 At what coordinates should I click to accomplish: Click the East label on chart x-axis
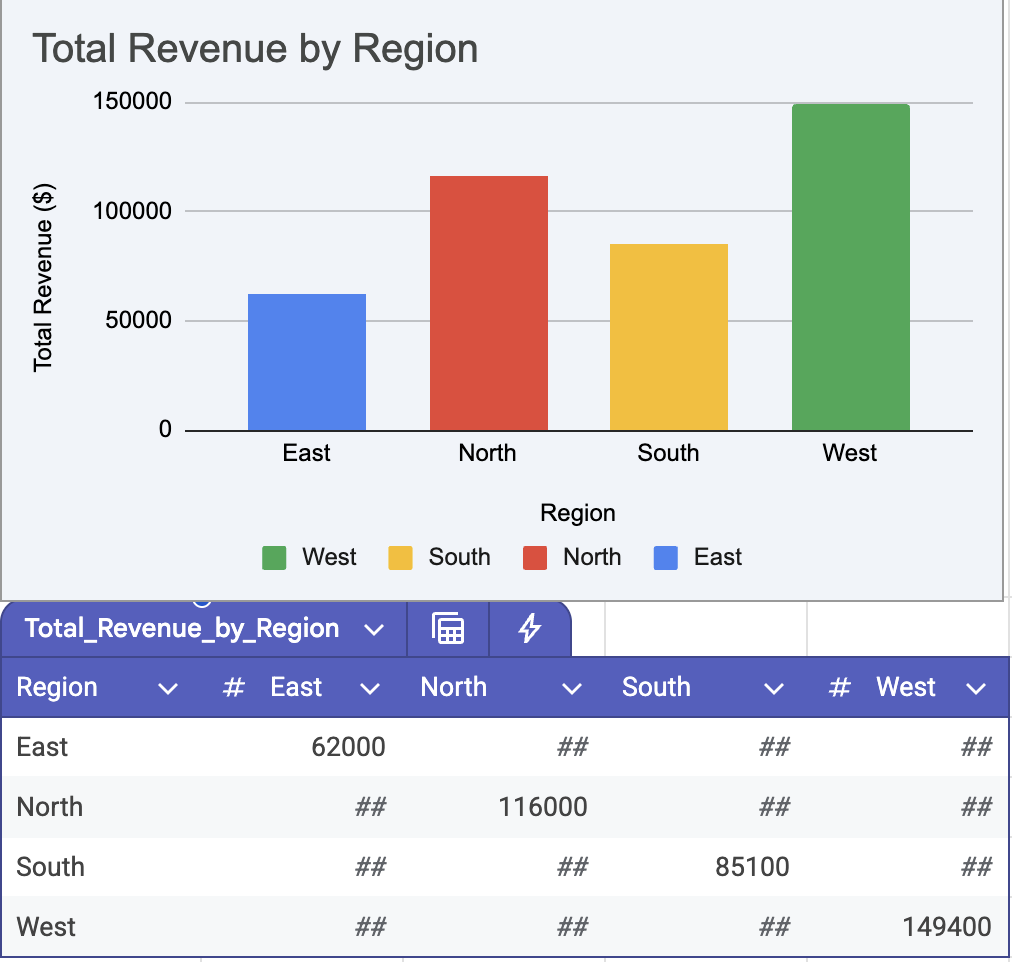(307, 453)
